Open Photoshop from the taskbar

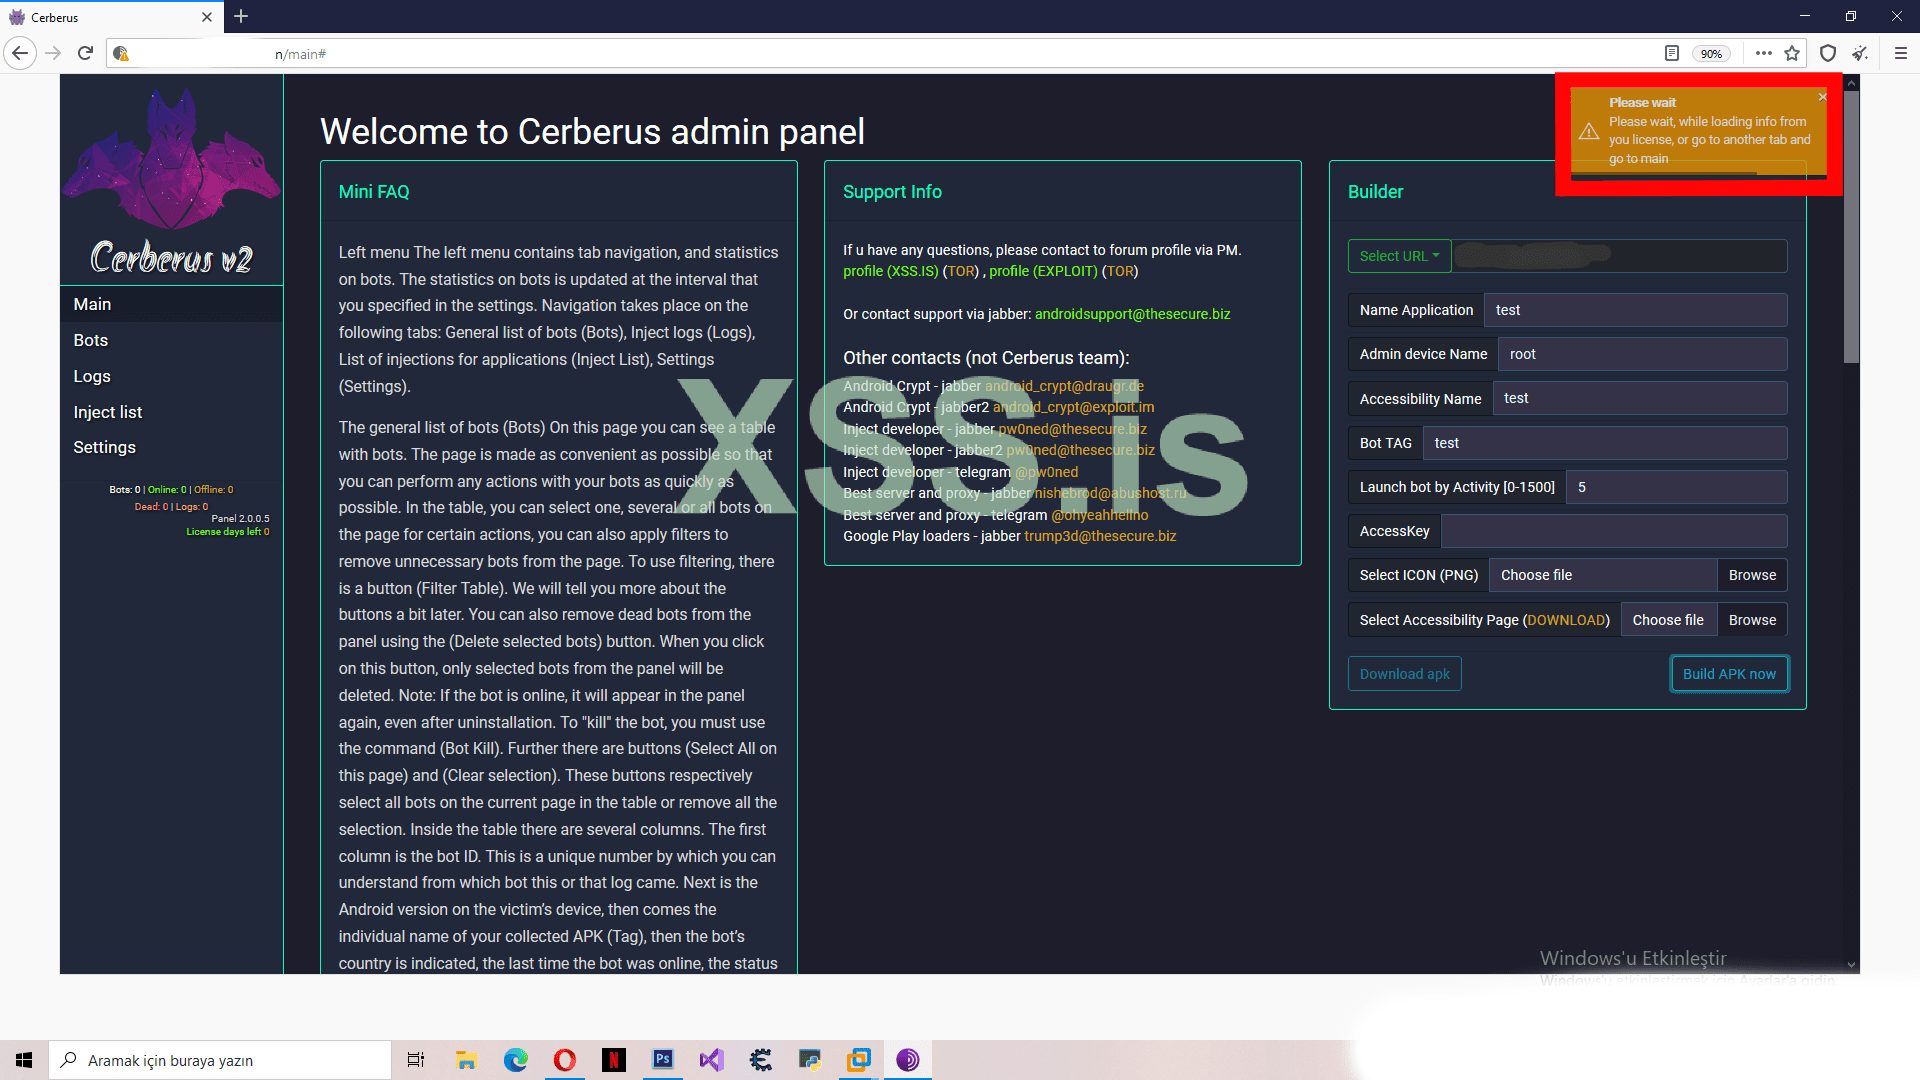pyautogui.click(x=662, y=1059)
